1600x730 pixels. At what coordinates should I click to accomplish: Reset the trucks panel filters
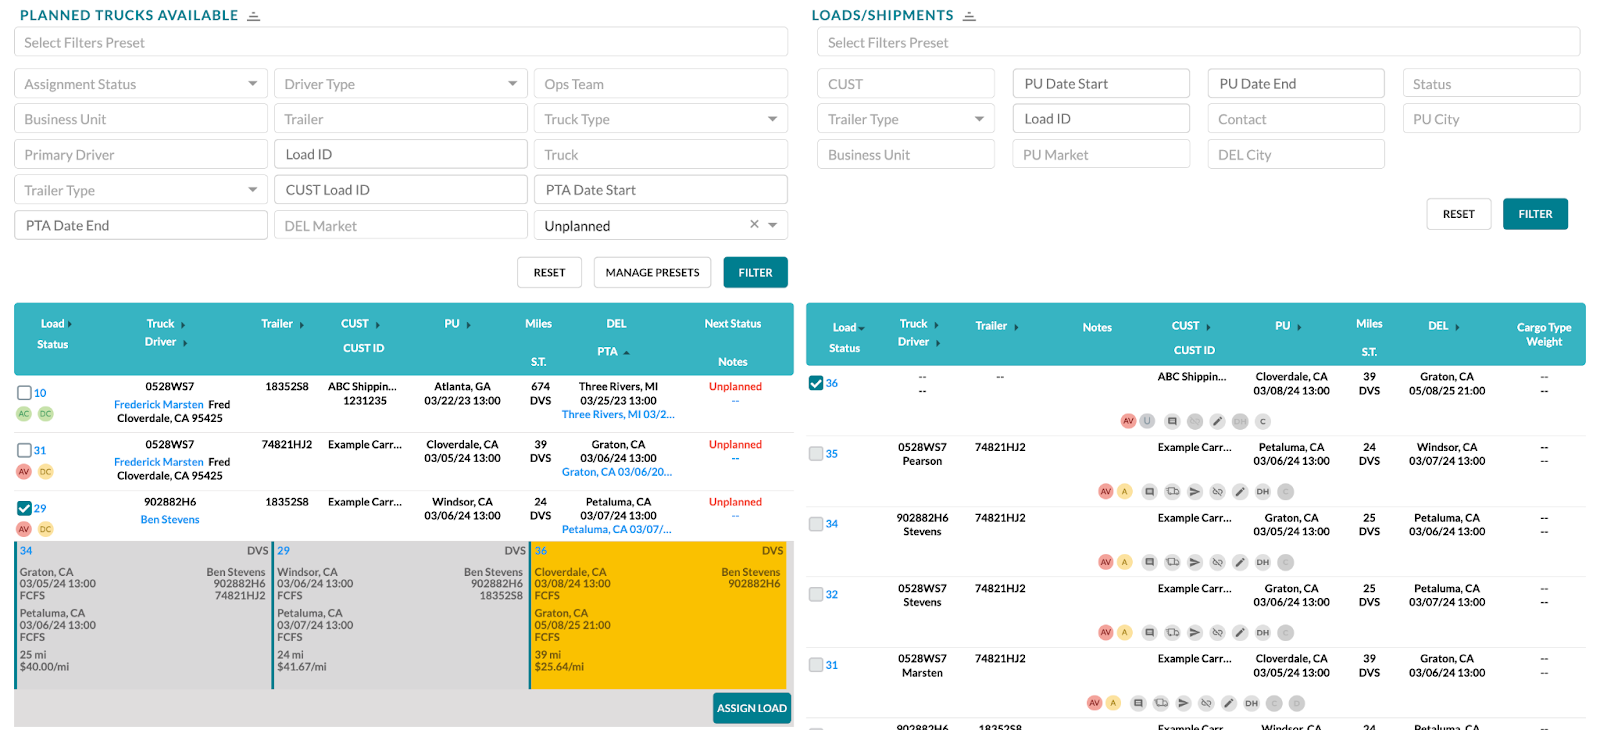[549, 272]
